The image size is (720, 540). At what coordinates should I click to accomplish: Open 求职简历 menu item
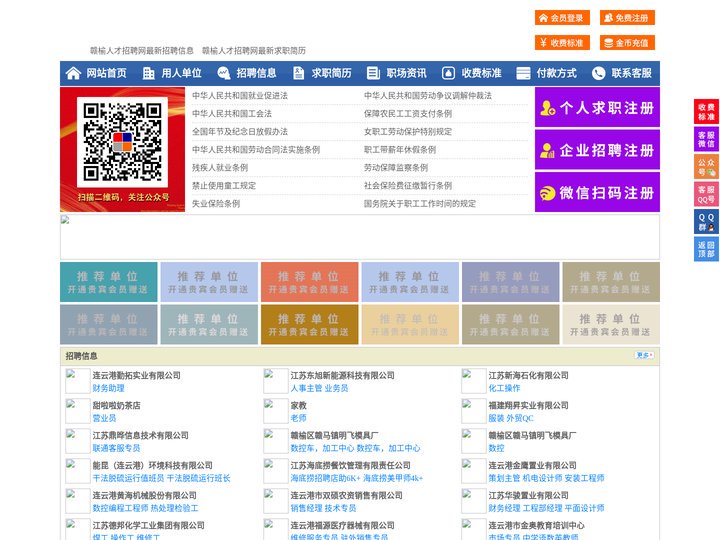[x=332, y=73]
